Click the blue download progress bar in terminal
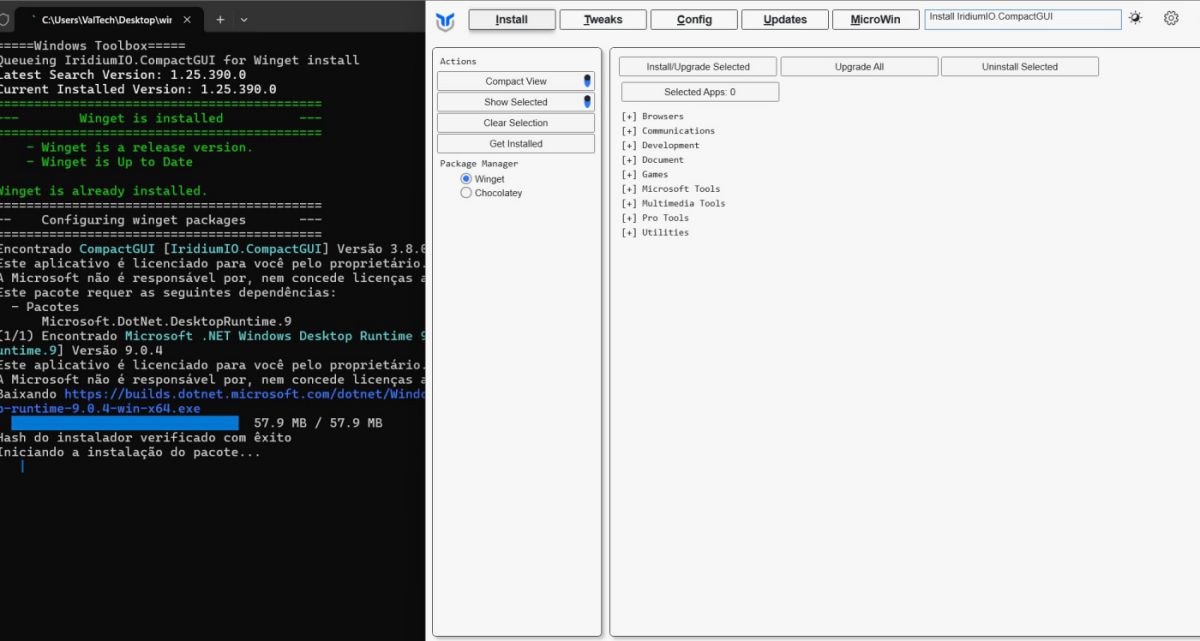 click(x=125, y=423)
